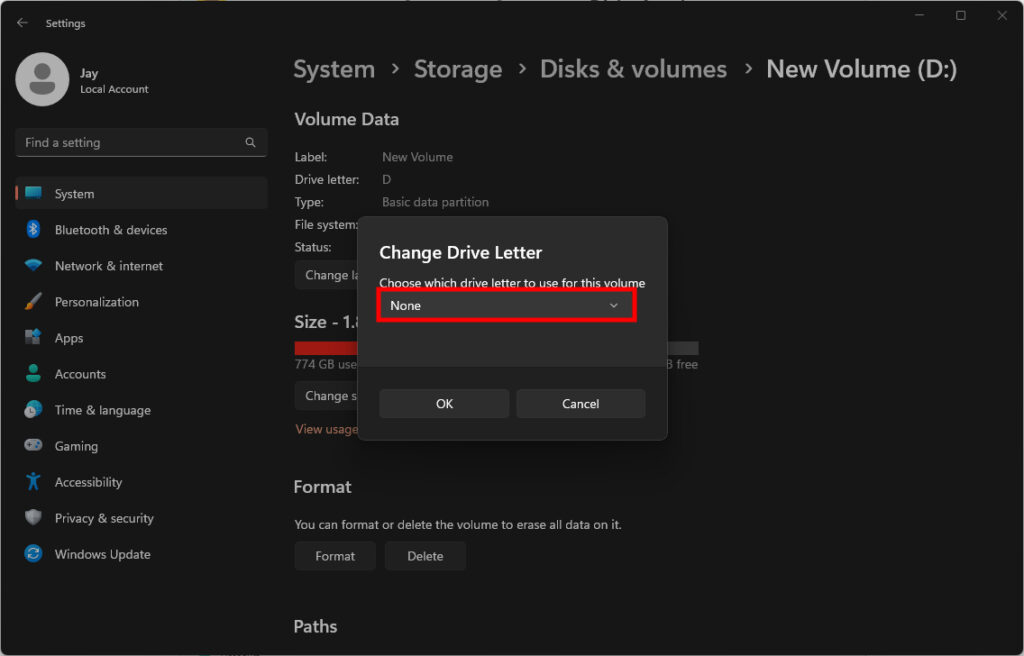
Task: Open Time & language settings
Action: 100,409
